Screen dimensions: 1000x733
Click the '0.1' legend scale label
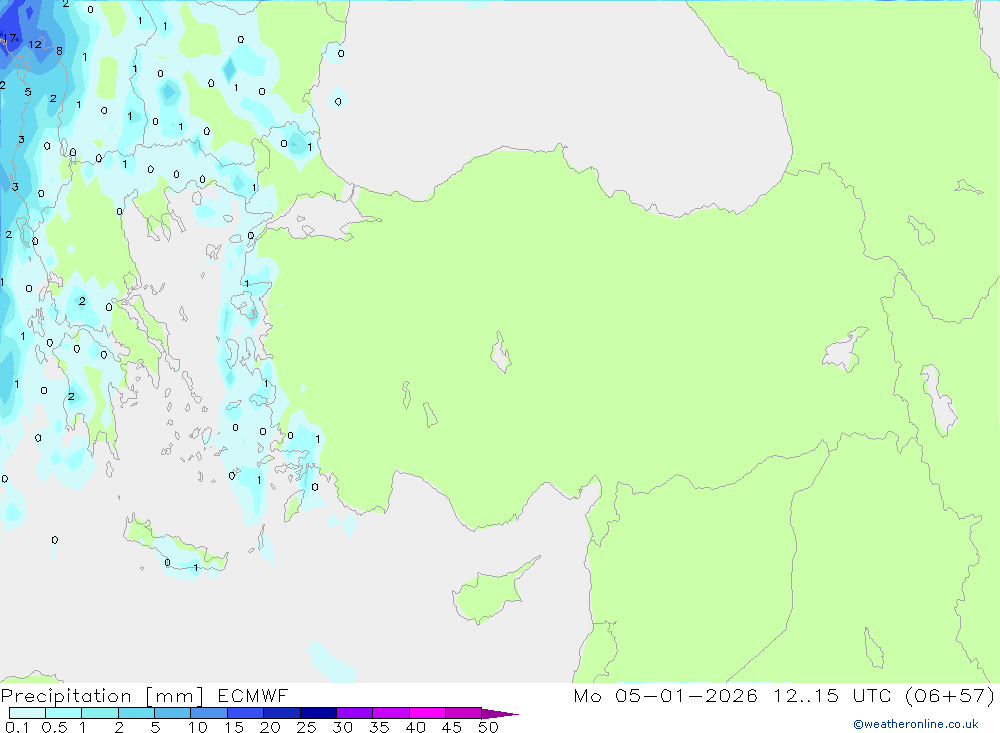point(17,727)
